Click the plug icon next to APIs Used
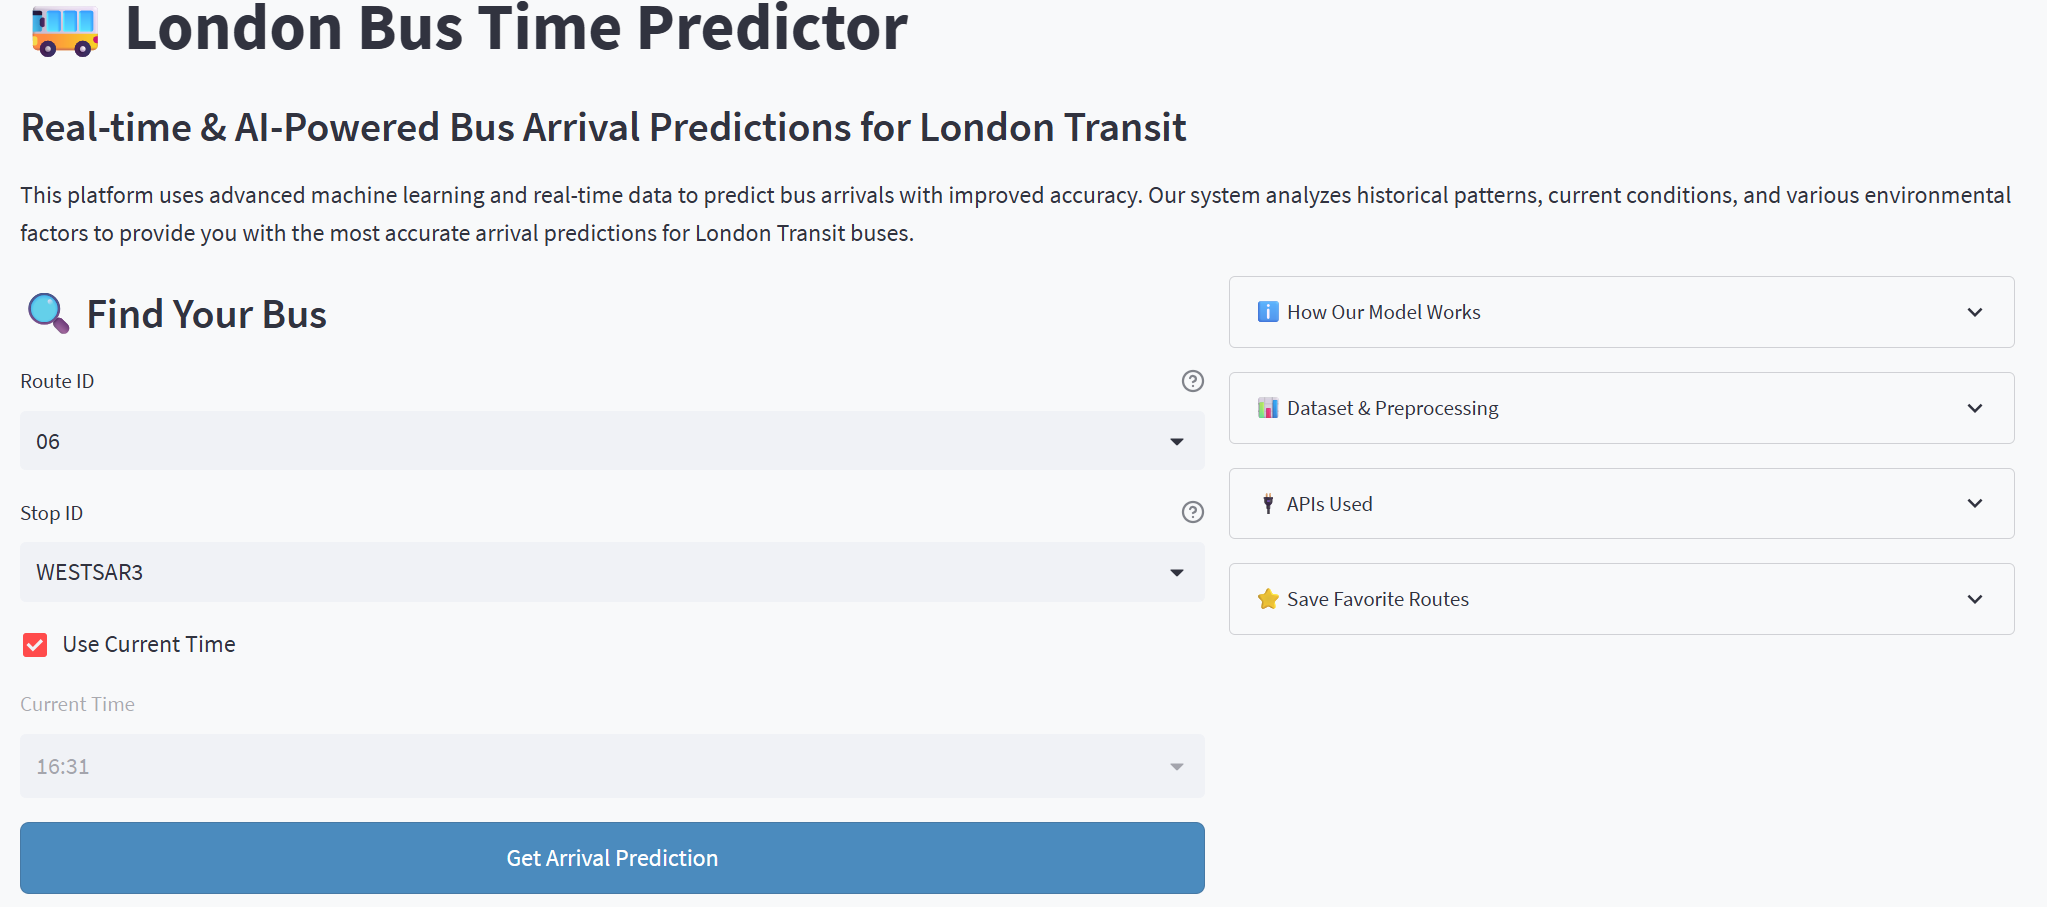The image size is (2047, 907). point(1267,504)
